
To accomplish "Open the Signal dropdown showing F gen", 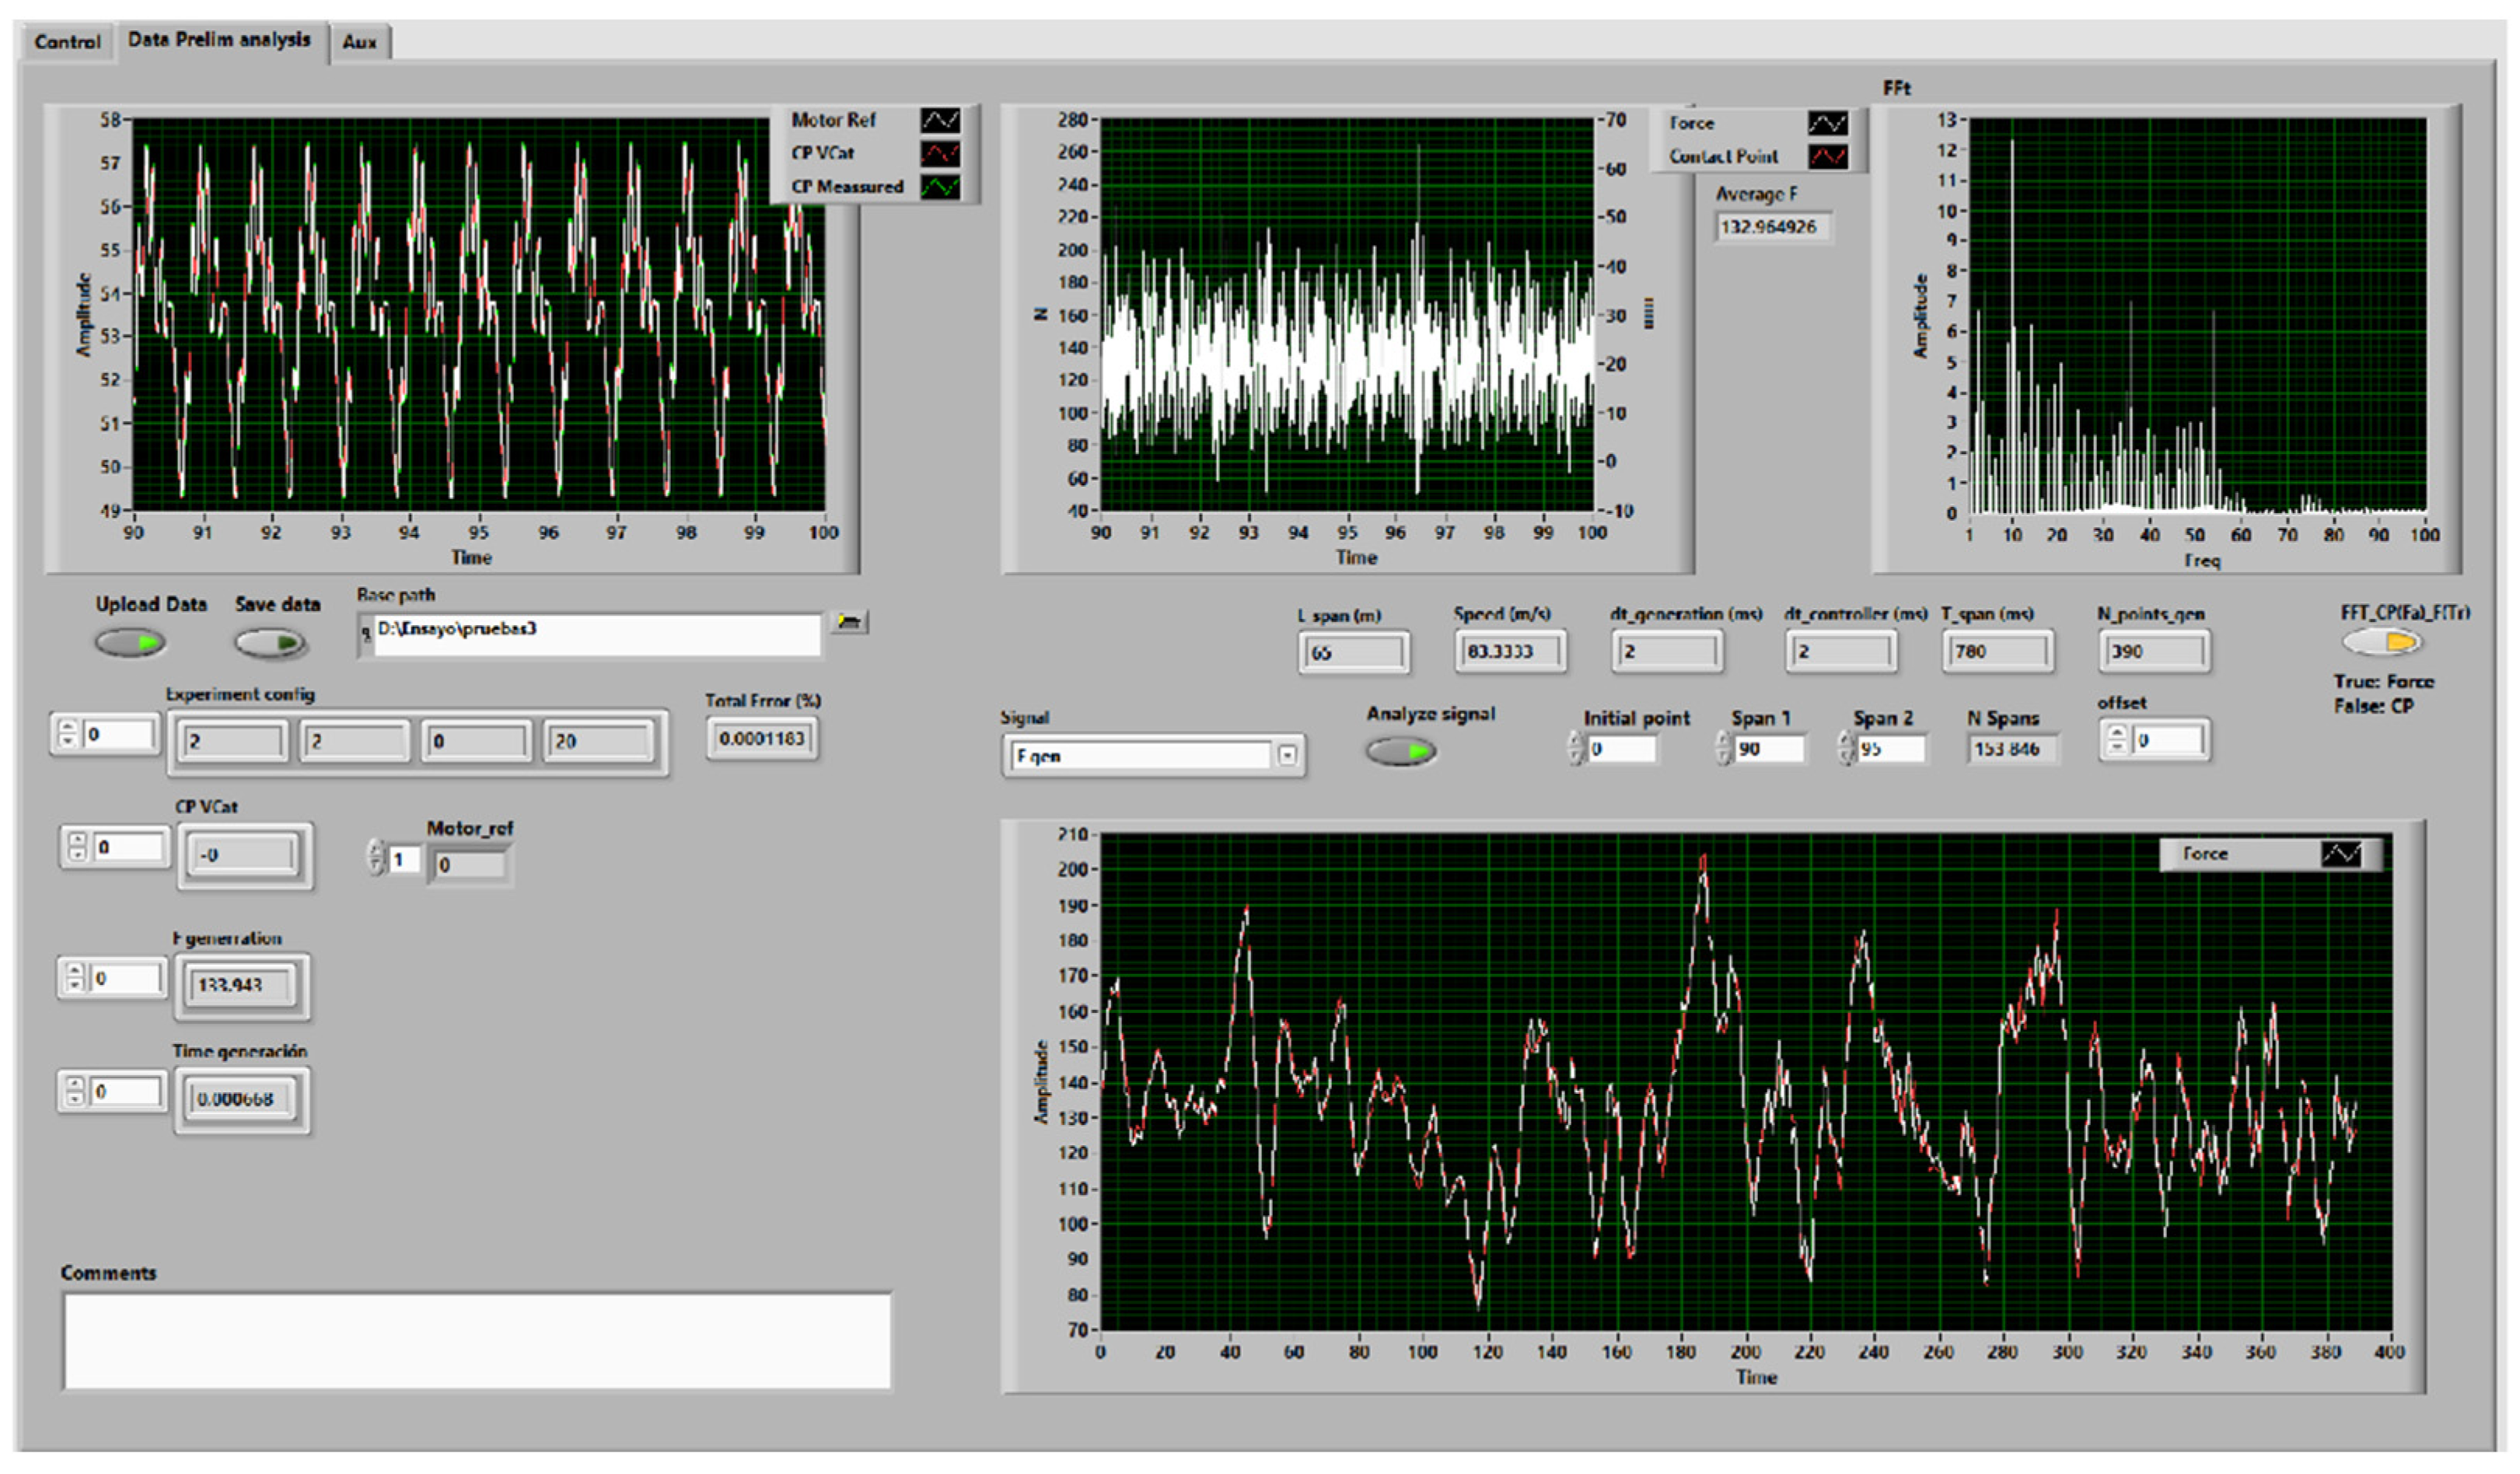I will [1288, 756].
